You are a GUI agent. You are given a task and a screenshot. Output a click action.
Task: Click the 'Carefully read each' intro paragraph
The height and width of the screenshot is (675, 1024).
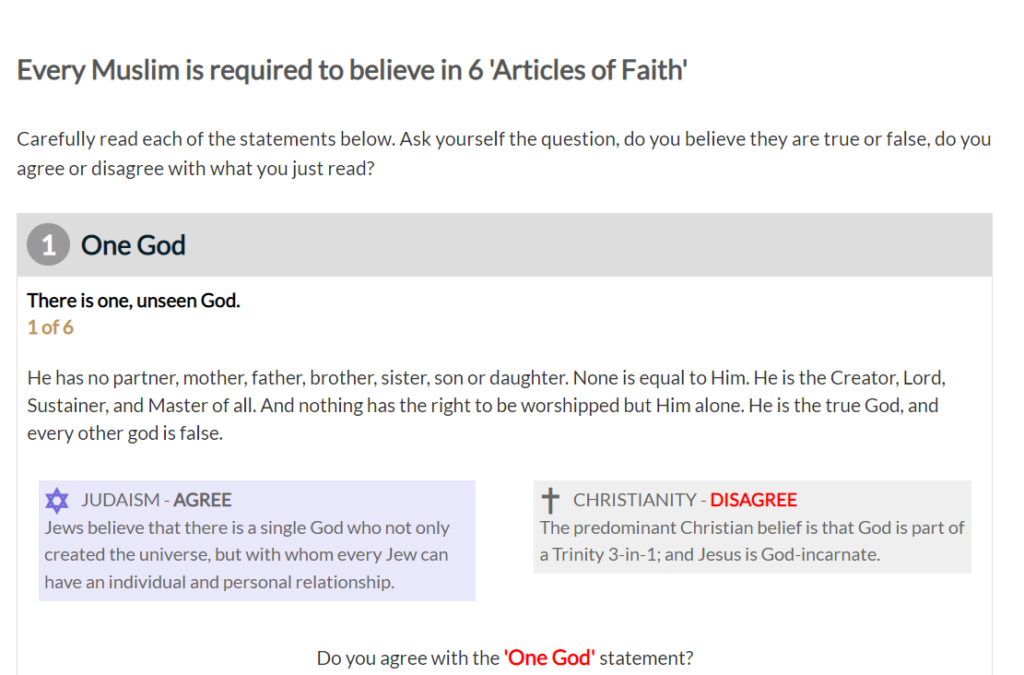[x=504, y=153]
